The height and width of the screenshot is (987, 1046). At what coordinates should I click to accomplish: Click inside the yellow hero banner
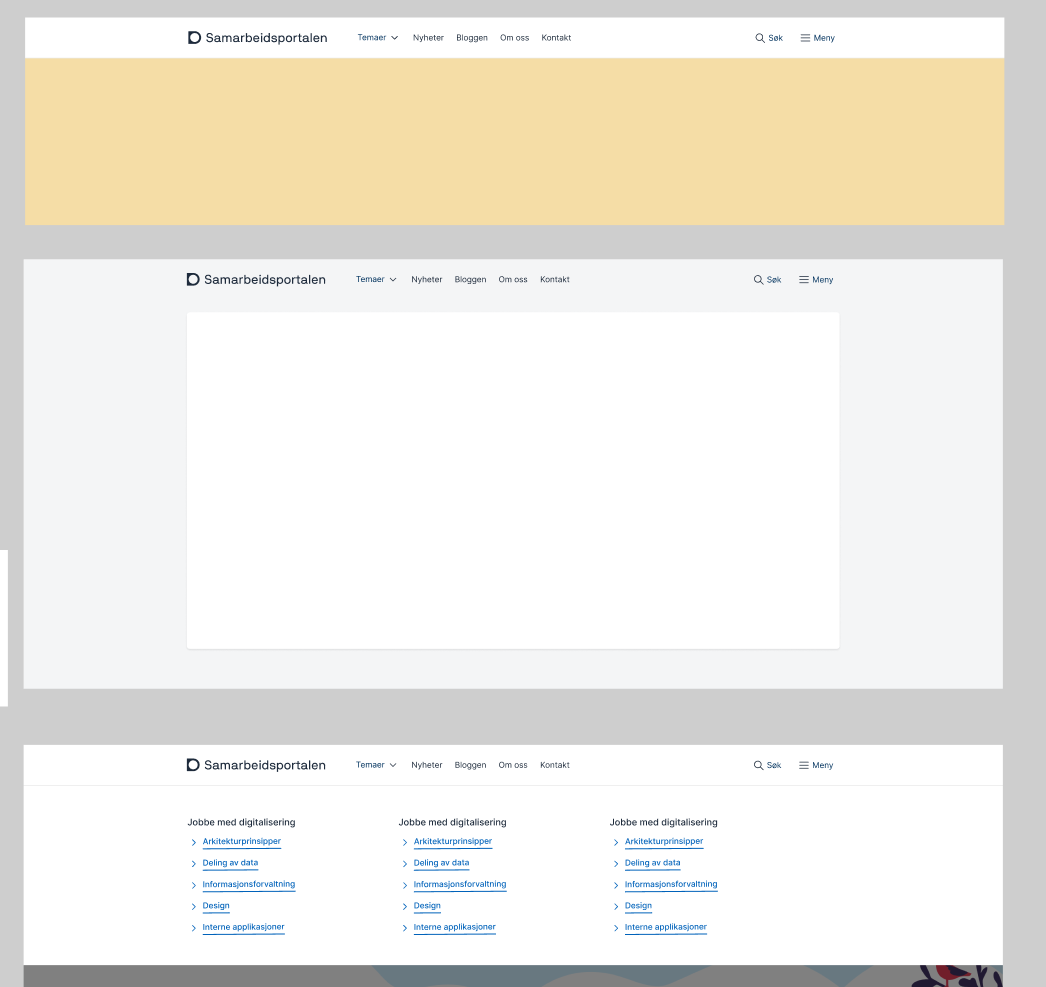[513, 140]
